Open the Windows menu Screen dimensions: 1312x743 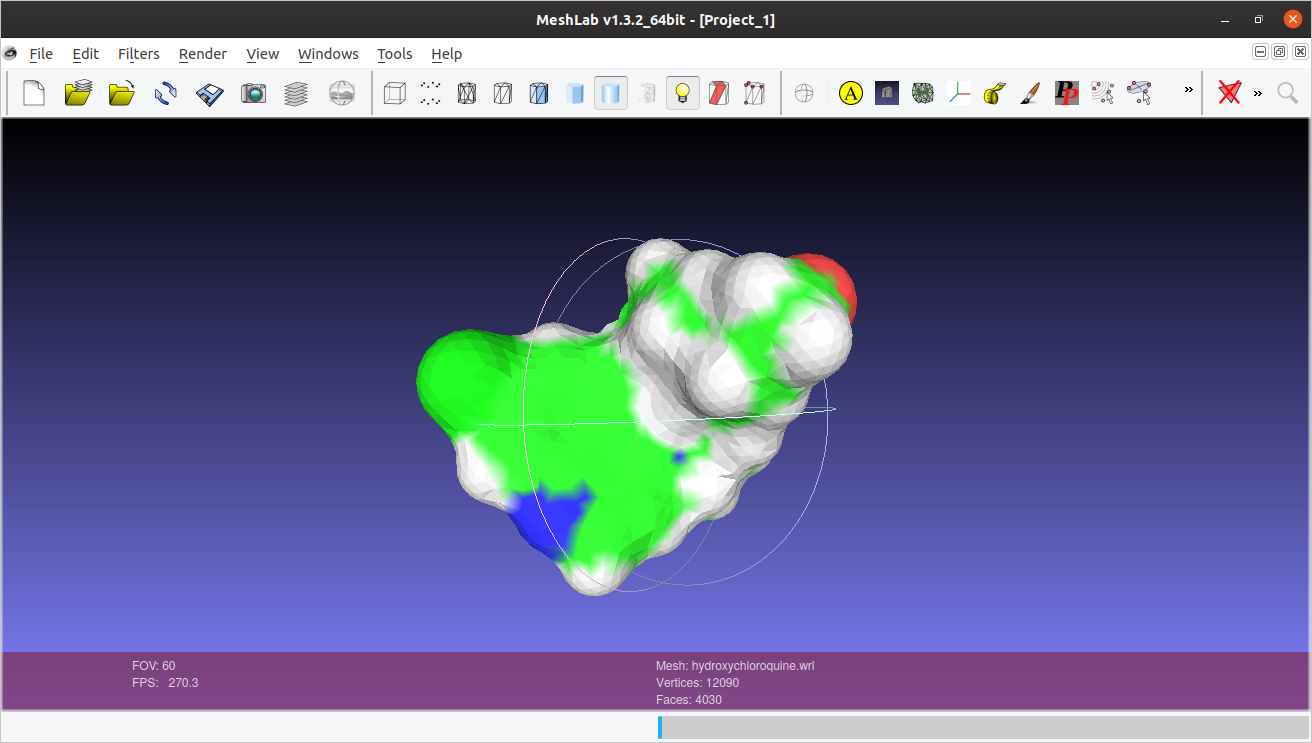[328, 54]
